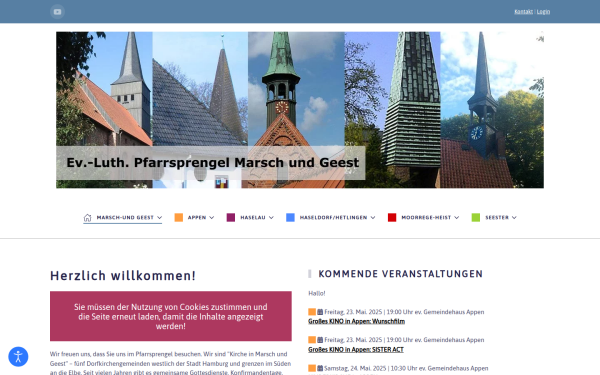600x375 pixels.
Task: Open the YouTube channel icon
Action: pyautogui.click(x=57, y=11)
